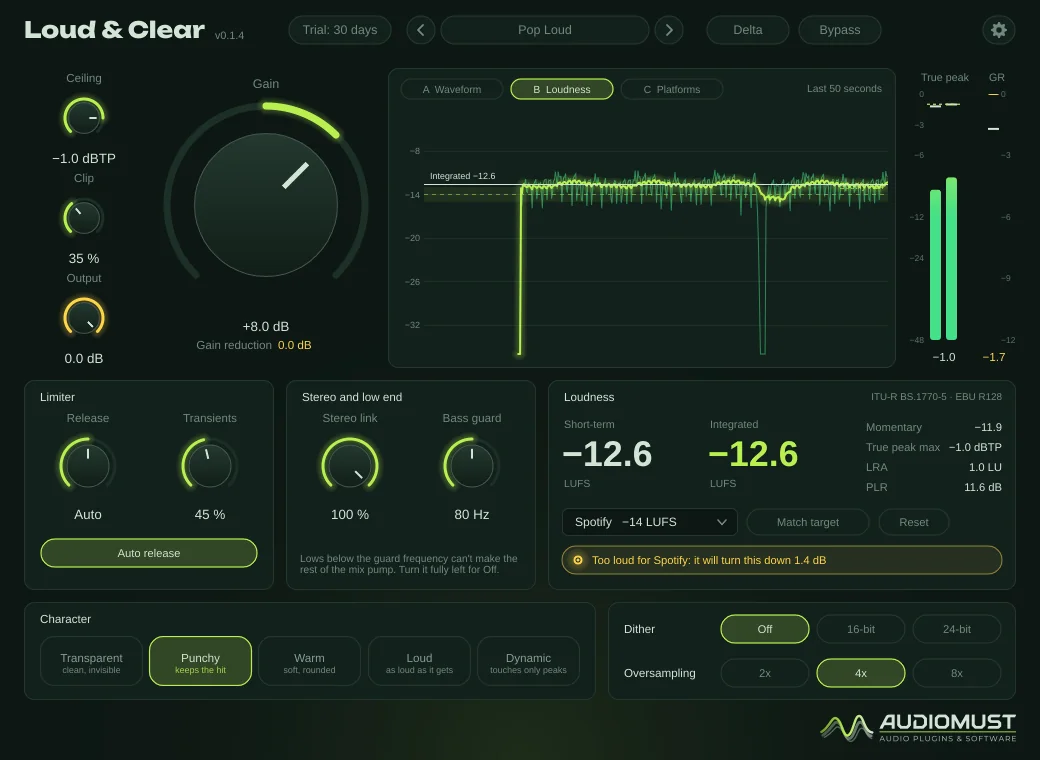Select the Loud character mode
The height and width of the screenshot is (760, 1040).
click(x=419, y=661)
